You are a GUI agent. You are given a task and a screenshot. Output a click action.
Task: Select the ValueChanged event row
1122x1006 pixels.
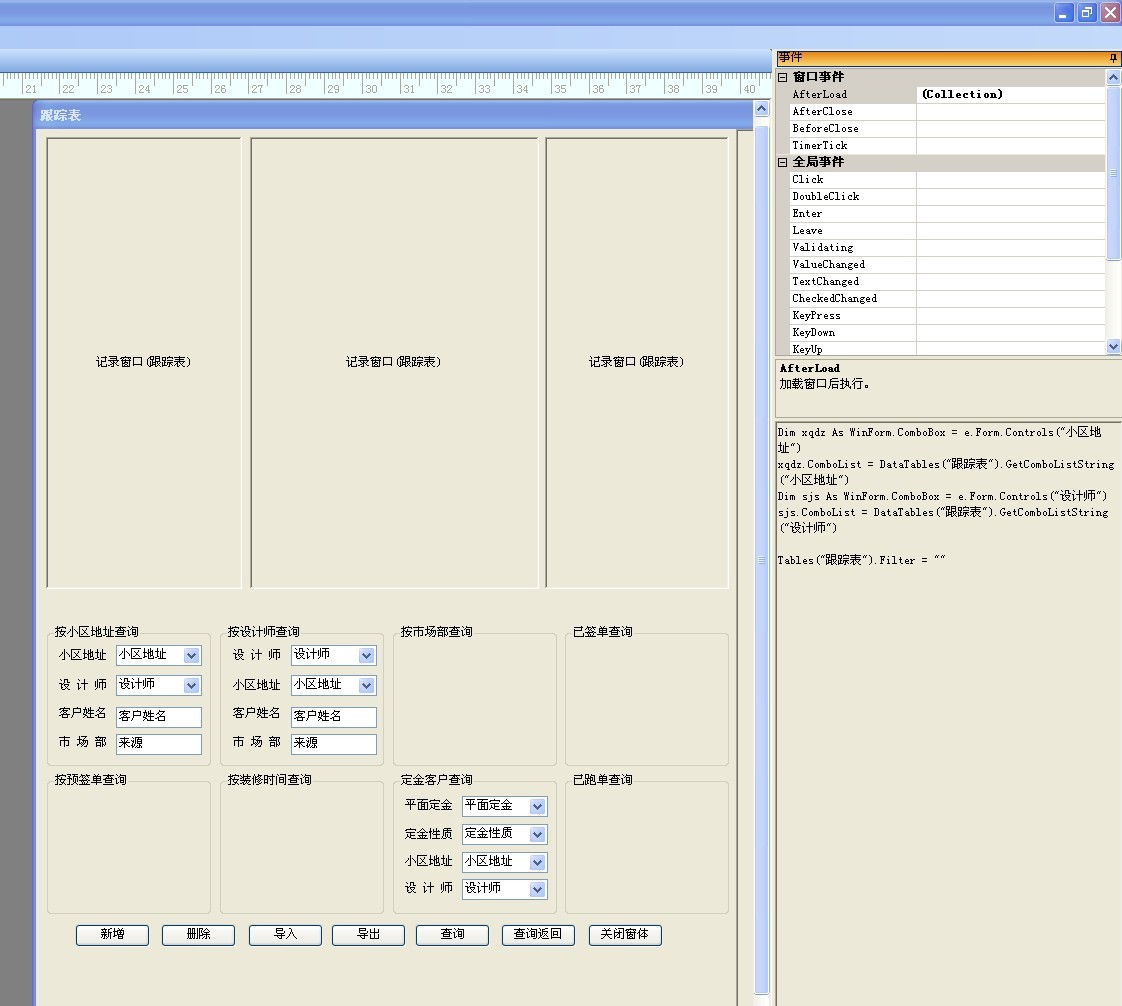click(947, 265)
